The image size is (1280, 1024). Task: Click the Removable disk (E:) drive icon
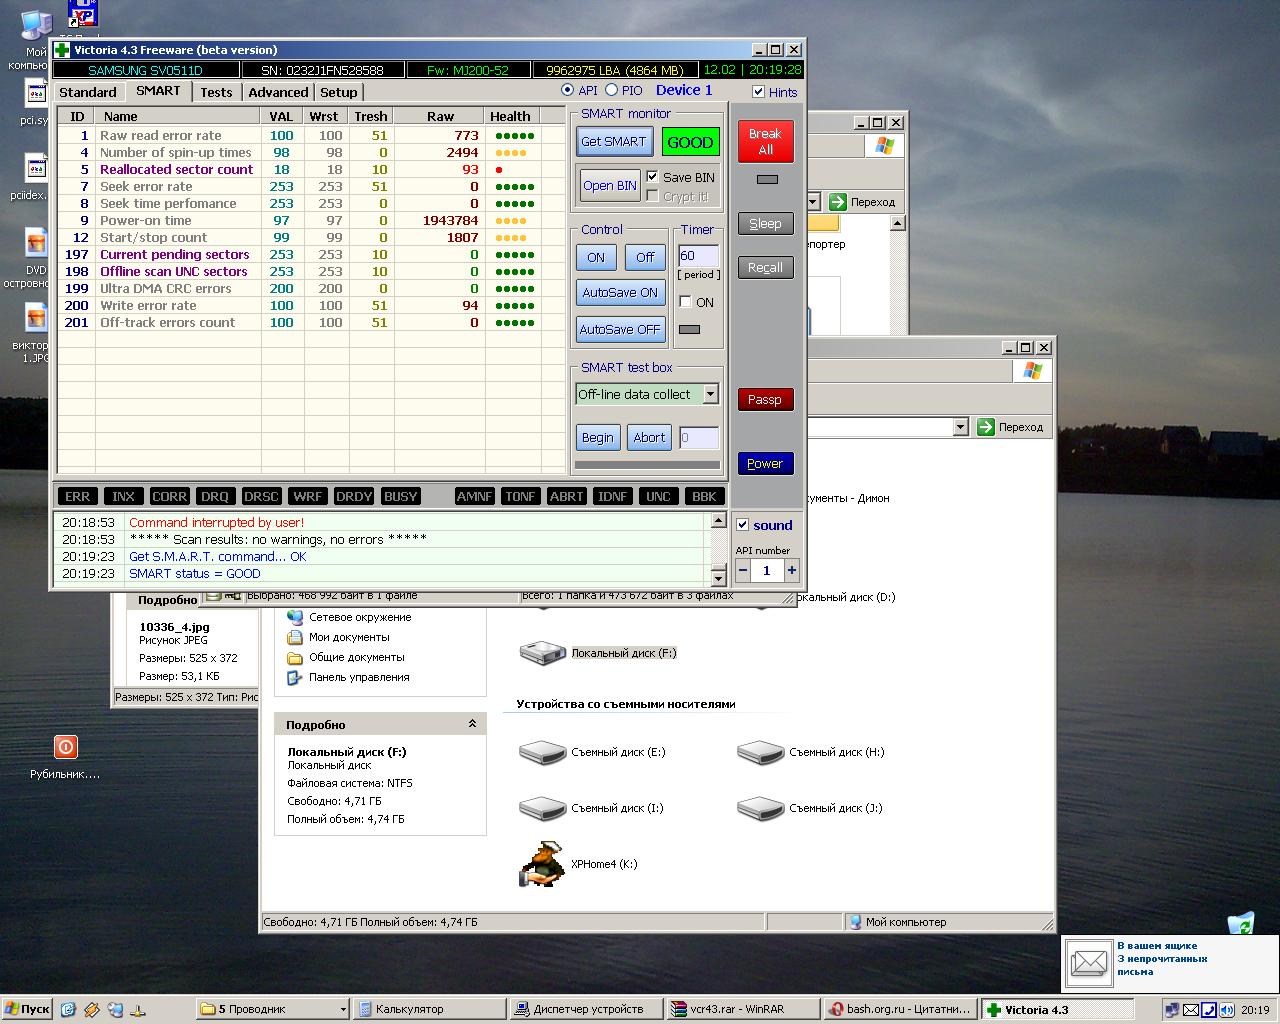[x=543, y=752]
